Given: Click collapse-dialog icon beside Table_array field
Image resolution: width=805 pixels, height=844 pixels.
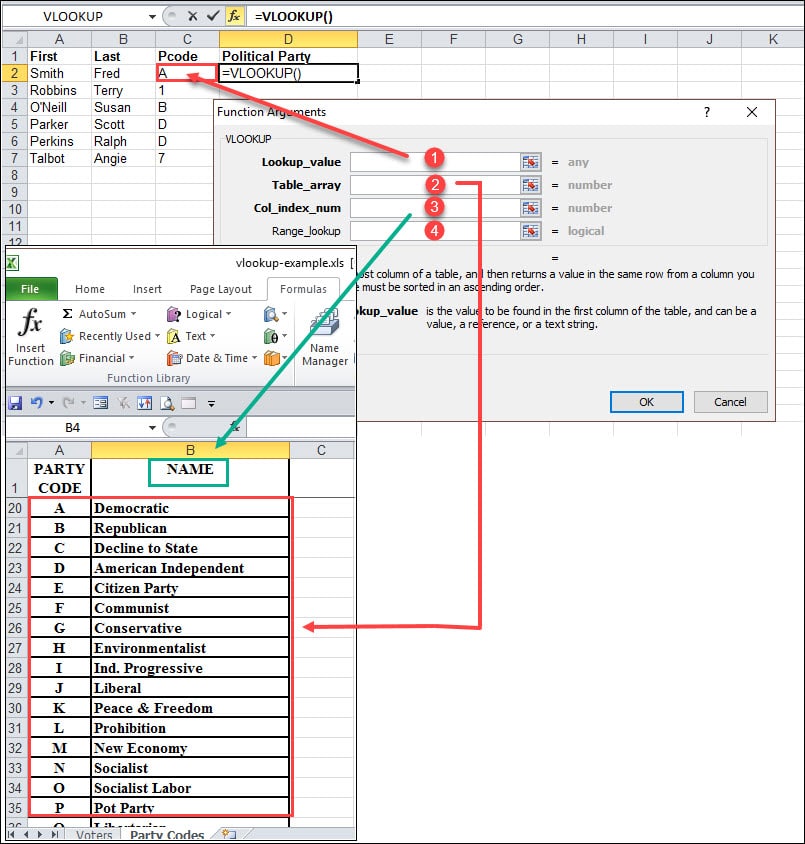Looking at the screenshot, I should tap(530, 185).
